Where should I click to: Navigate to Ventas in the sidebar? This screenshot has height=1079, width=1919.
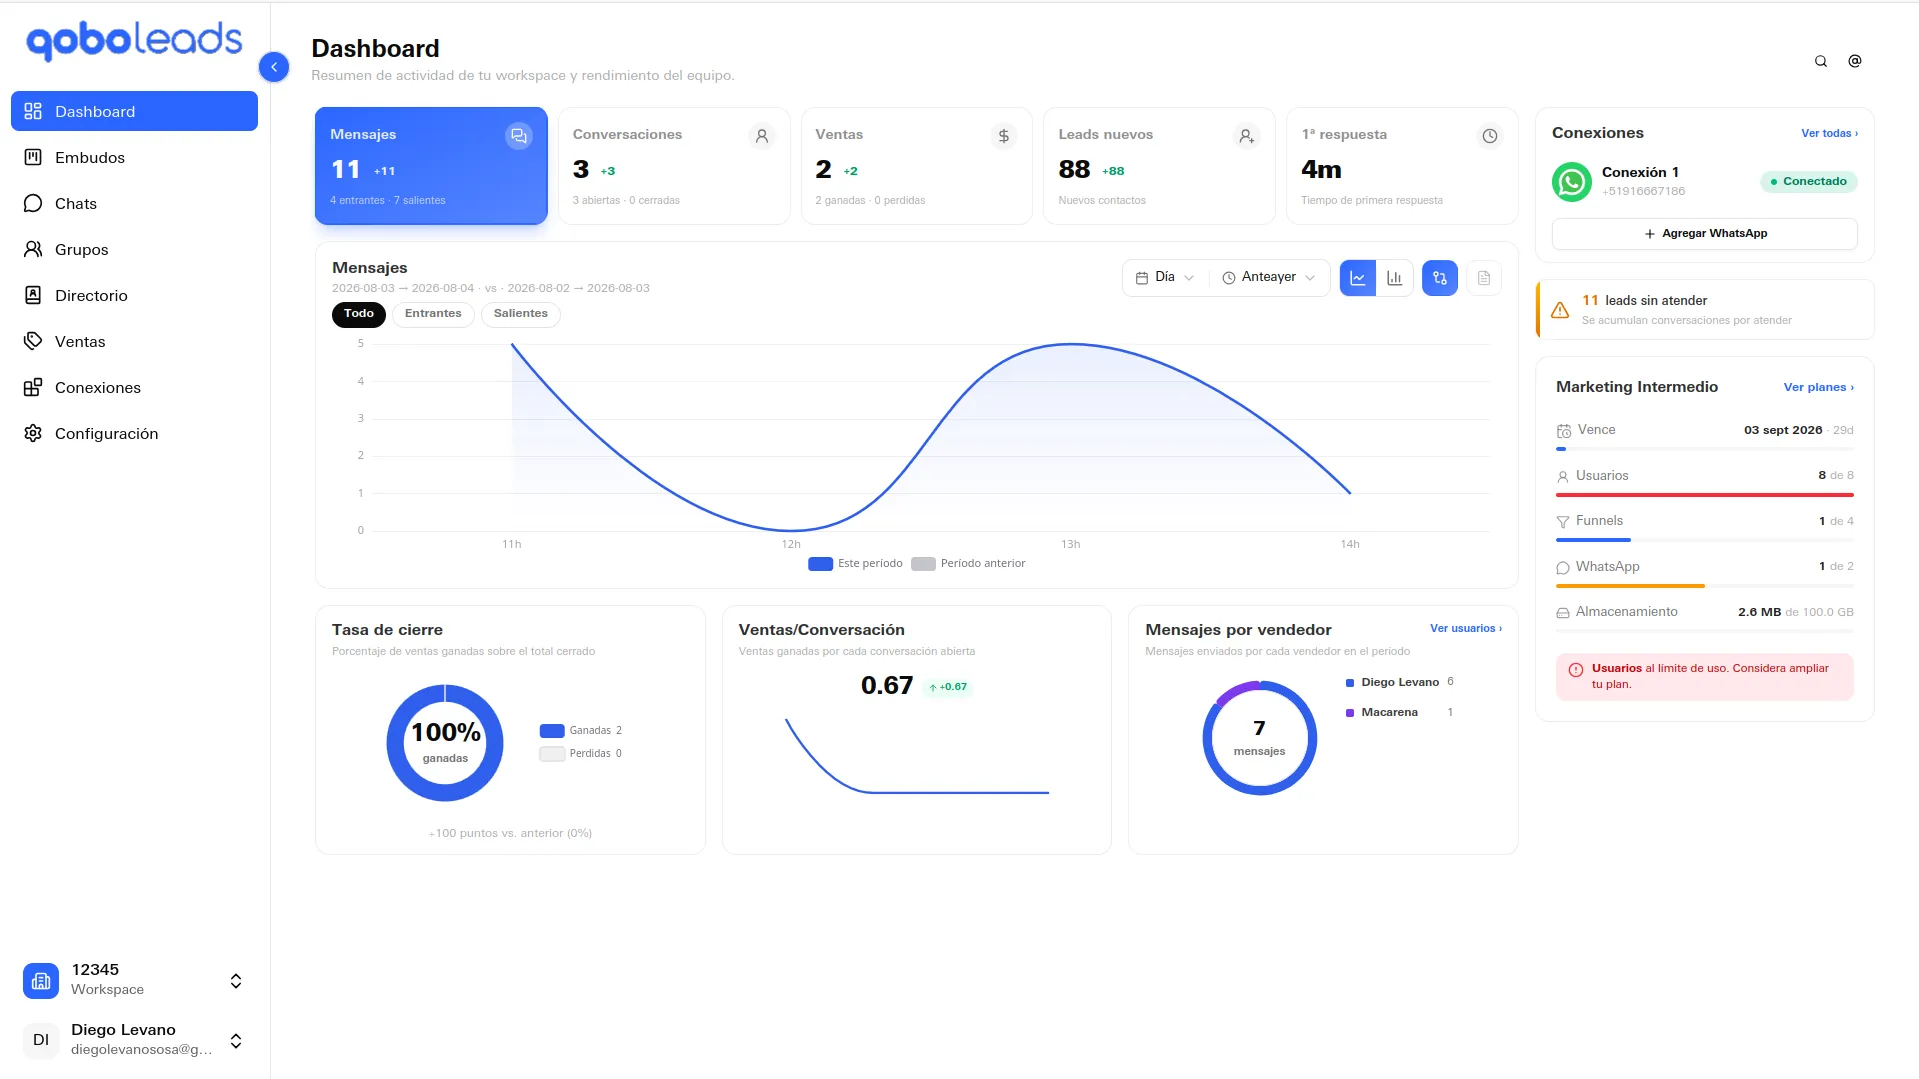click(134, 341)
